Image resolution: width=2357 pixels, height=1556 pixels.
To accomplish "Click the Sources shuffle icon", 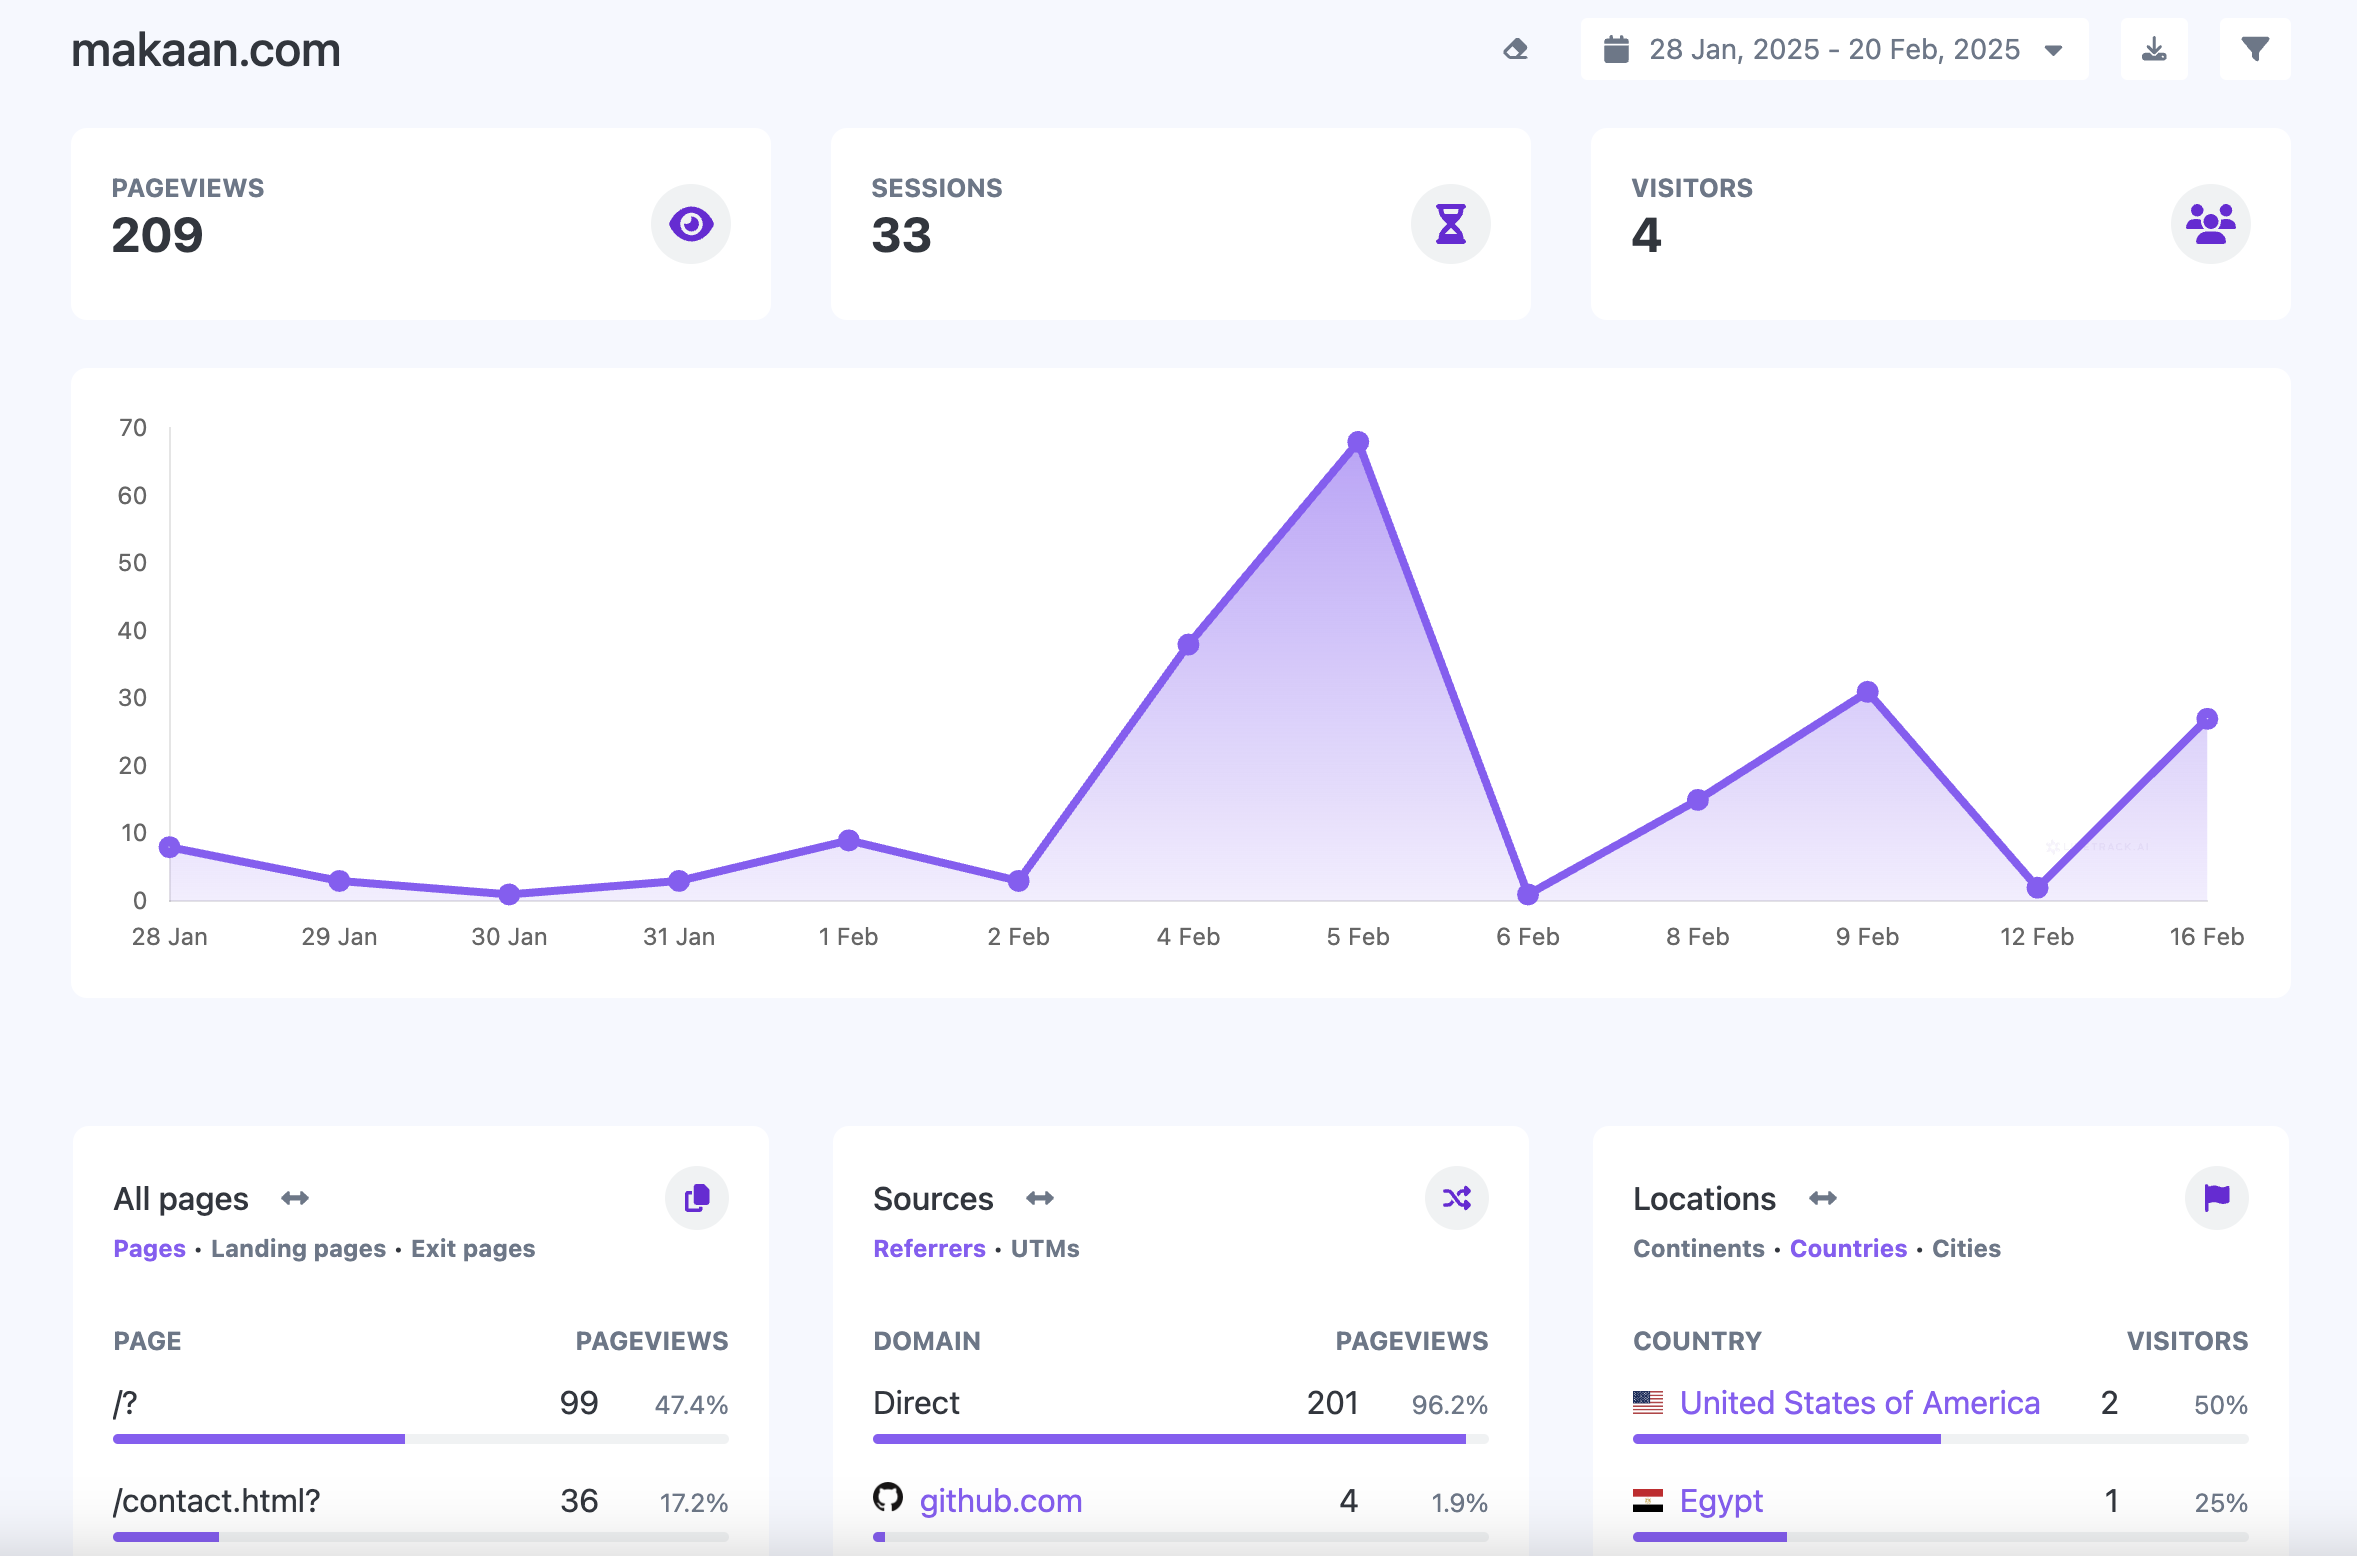I will pos(1456,1198).
